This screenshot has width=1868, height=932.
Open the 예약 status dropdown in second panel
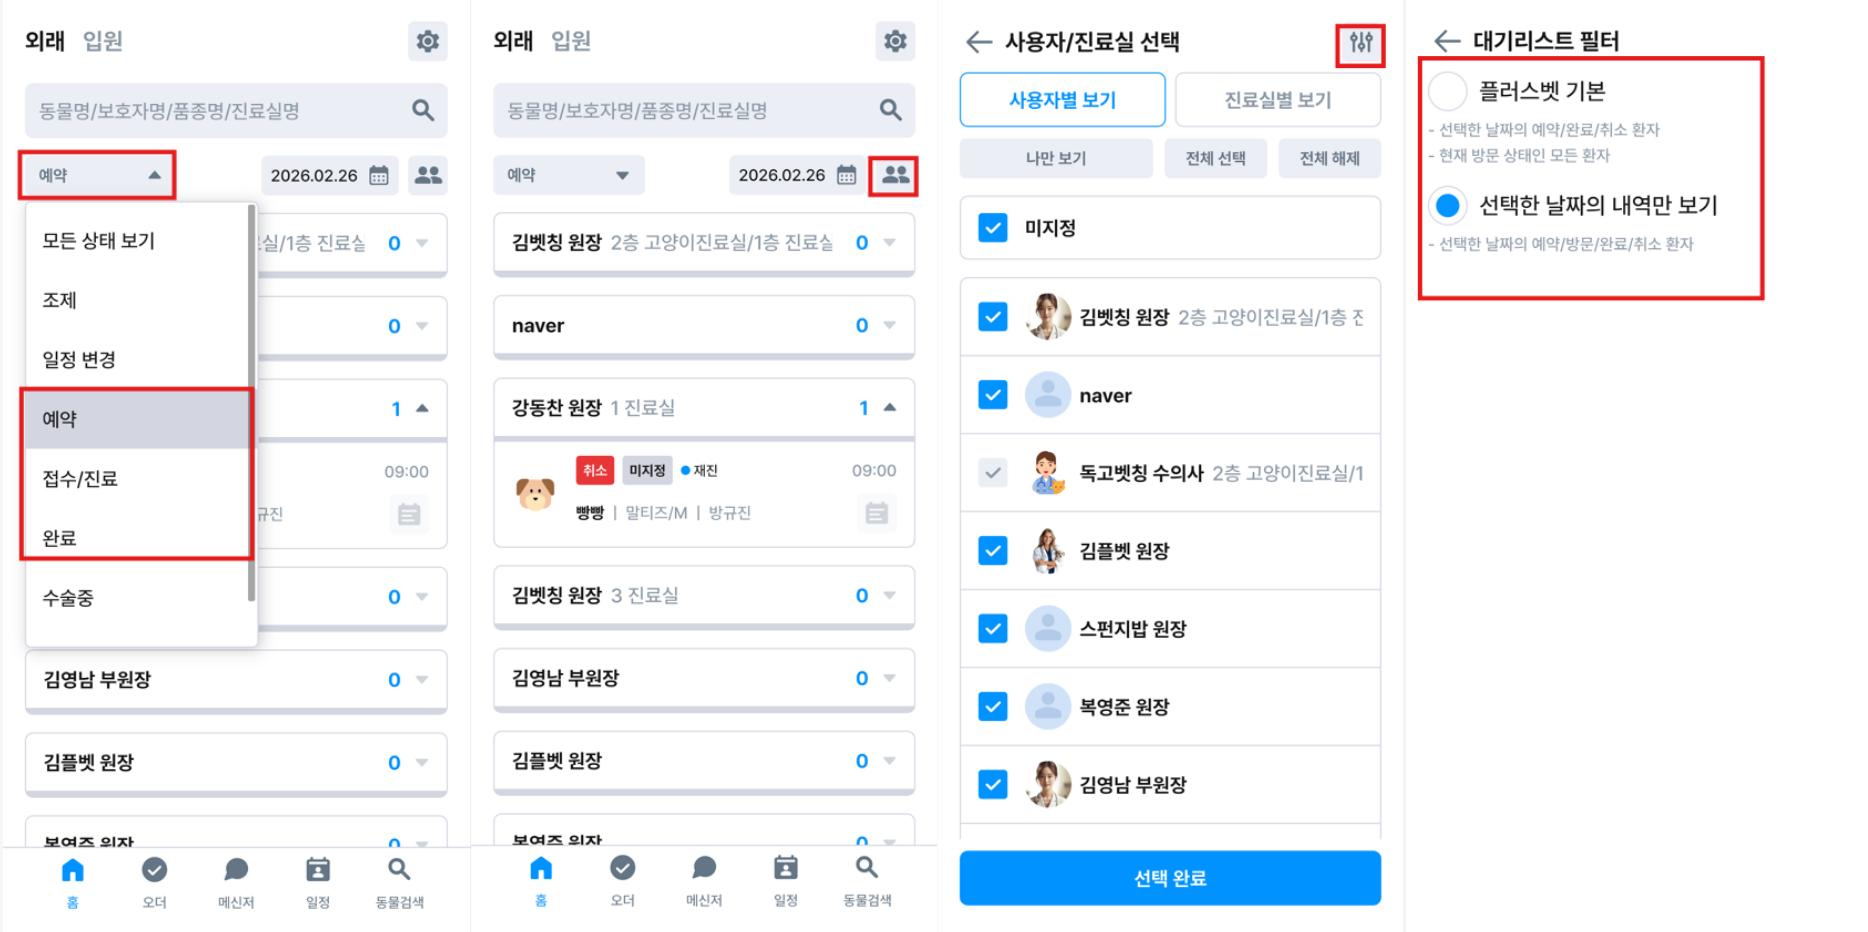pyautogui.click(x=568, y=175)
